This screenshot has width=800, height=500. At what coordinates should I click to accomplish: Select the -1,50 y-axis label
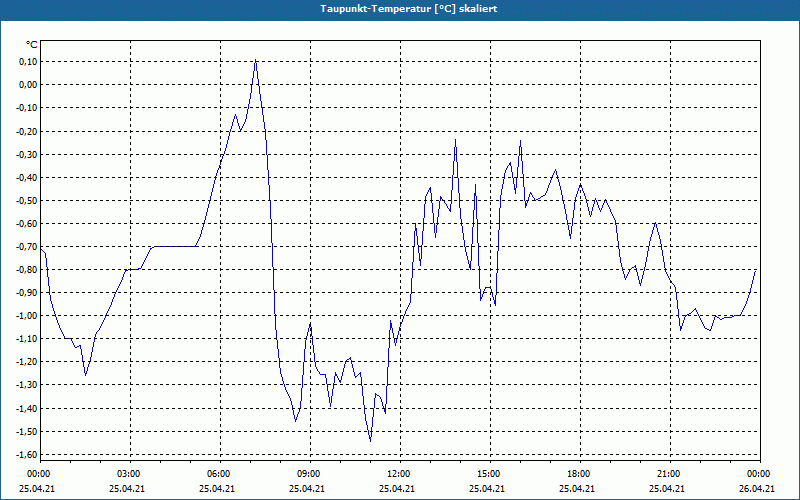pyautogui.click(x=26, y=432)
